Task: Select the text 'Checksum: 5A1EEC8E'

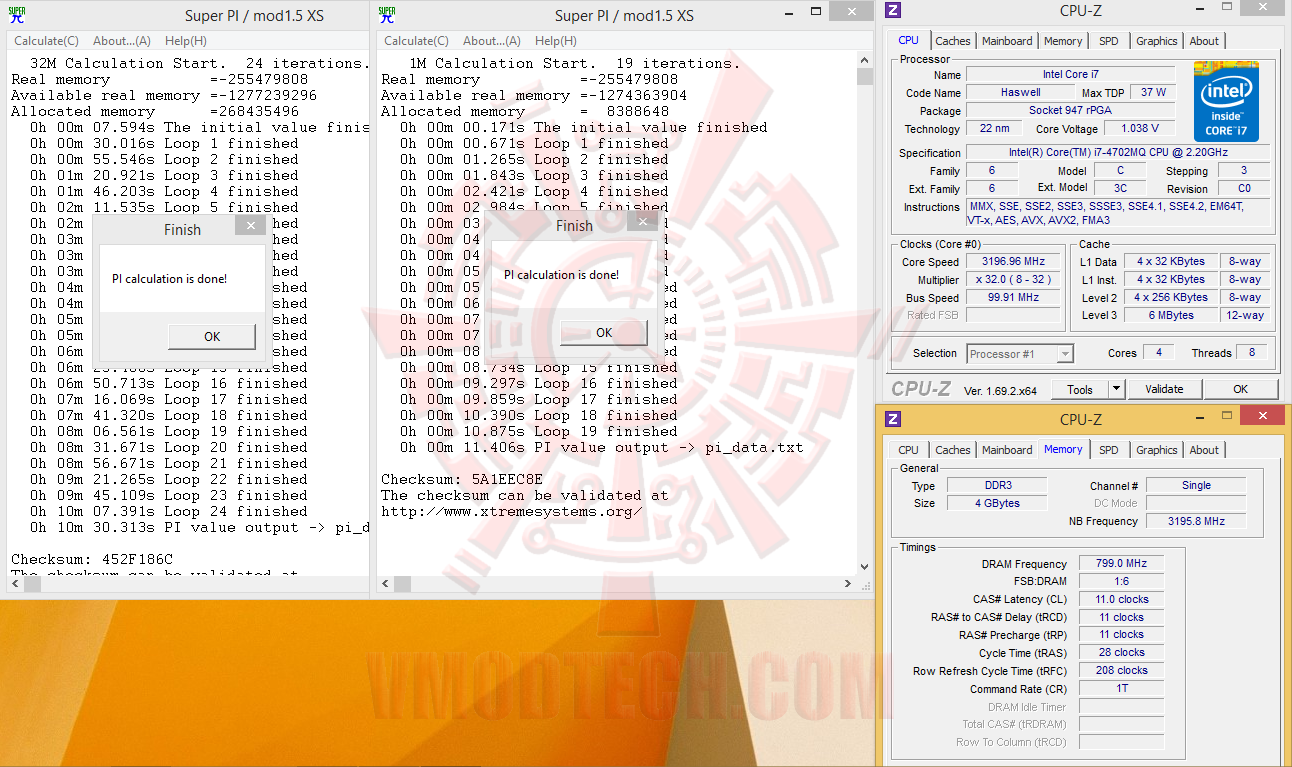Action: click(462, 479)
